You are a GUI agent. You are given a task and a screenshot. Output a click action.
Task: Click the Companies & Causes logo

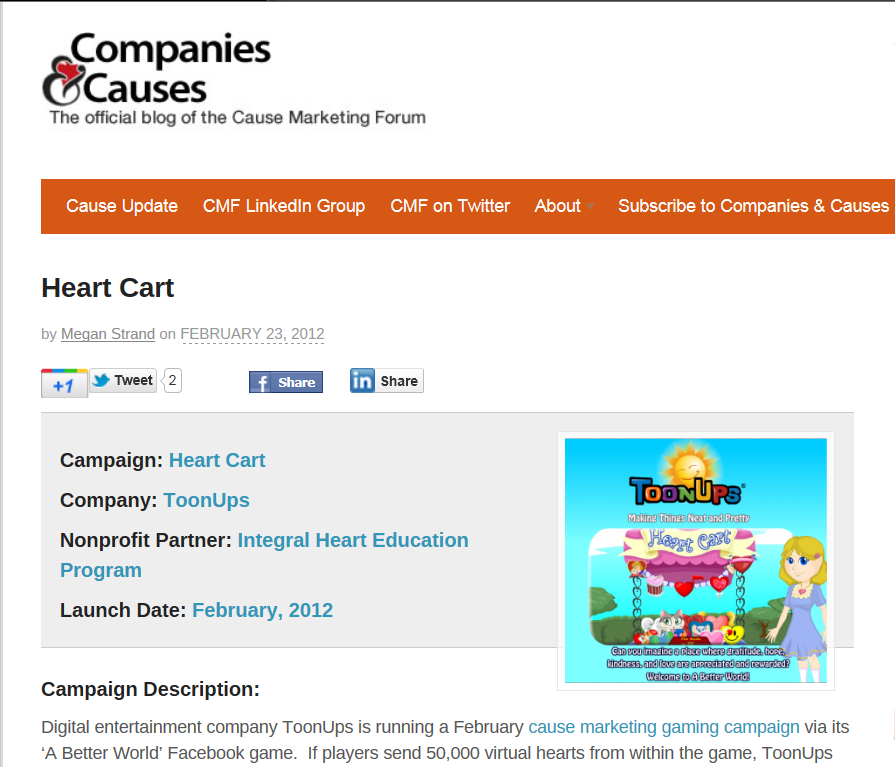234,79
